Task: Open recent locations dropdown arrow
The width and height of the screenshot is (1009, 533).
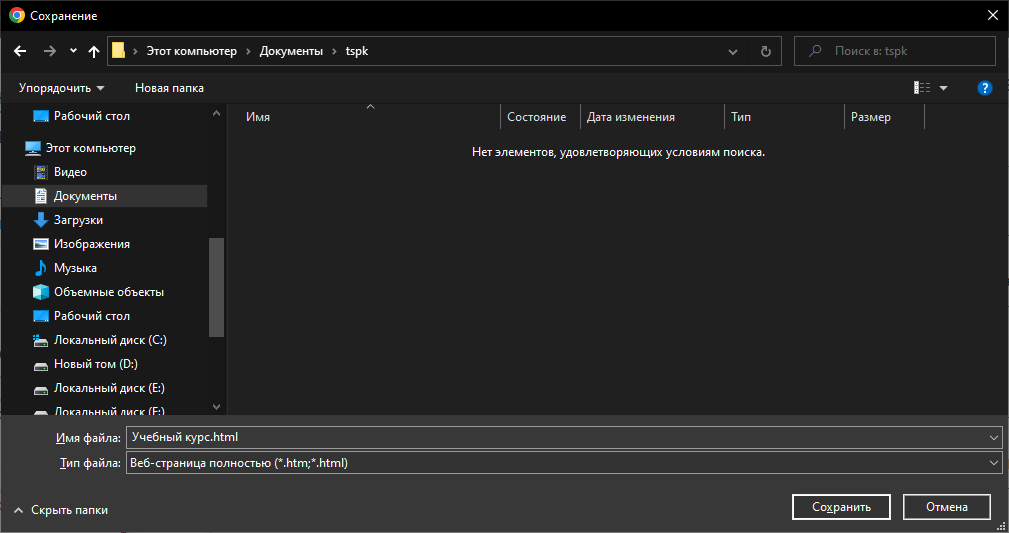Action: pyautogui.click(x=74, y=51)
